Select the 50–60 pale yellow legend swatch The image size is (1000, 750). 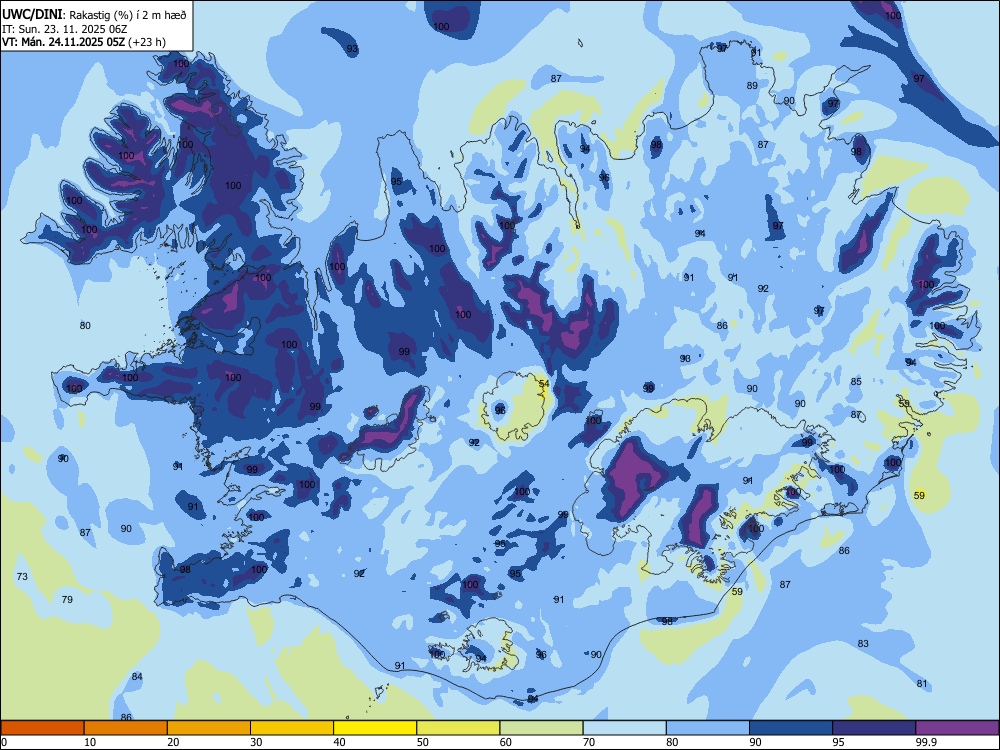(458, 728)
